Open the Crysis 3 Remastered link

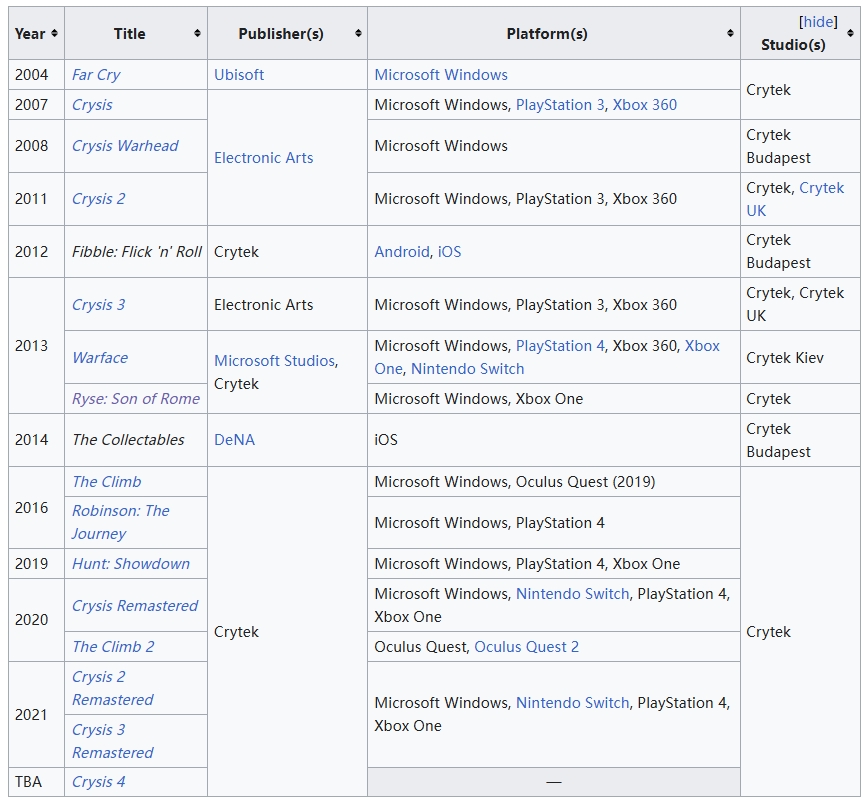[112, 741]
